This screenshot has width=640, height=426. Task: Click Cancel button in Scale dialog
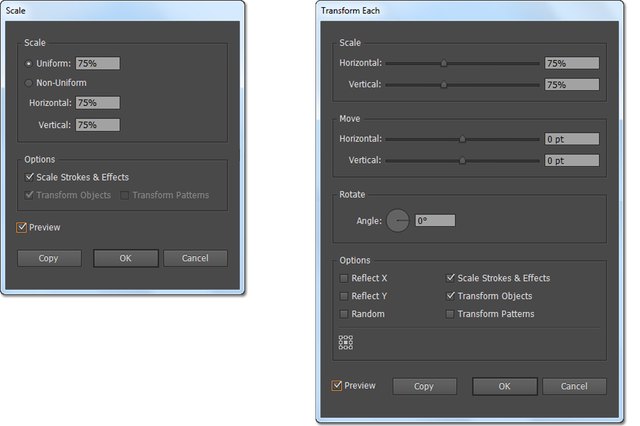(x=196, y=258)
